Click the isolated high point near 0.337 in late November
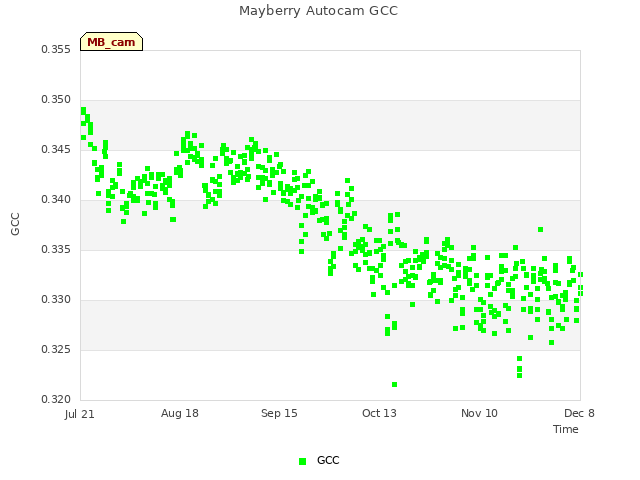 point(540,229)
